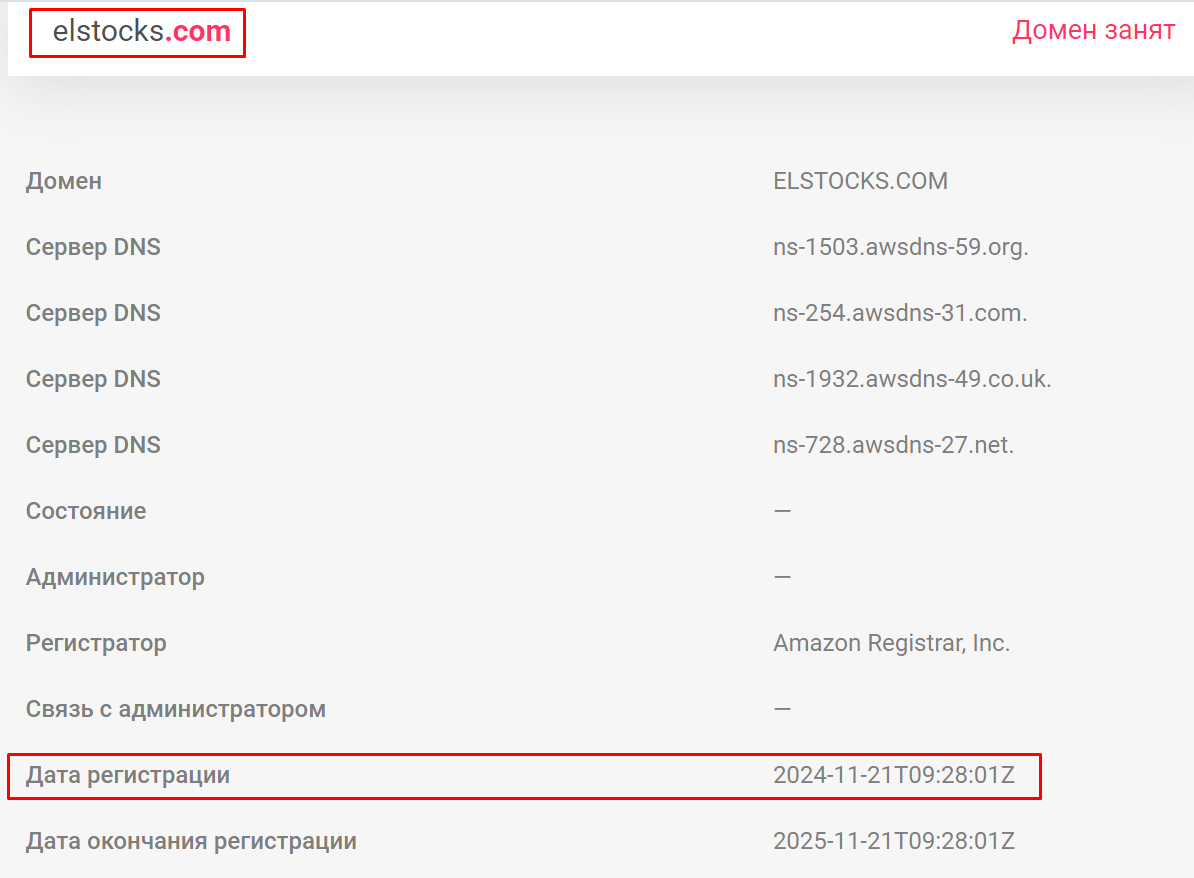This screenshot has height=878, width=1194.
Task: Click the dash value next to Администратор
Action: [782, 577]
